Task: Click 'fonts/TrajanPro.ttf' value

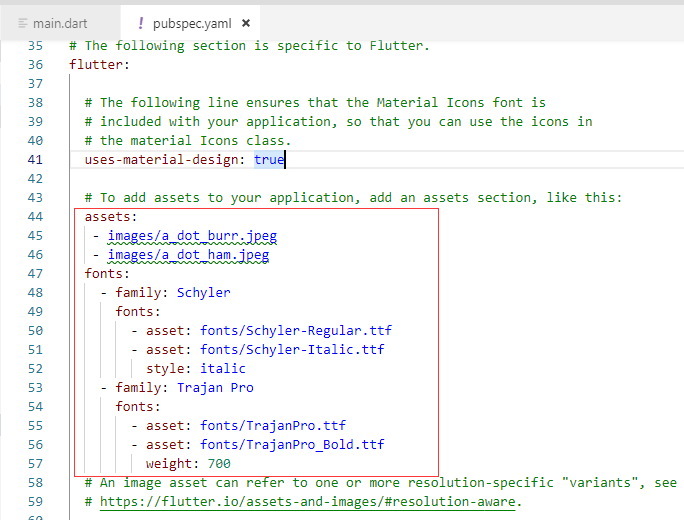Action: pos(273,426)
